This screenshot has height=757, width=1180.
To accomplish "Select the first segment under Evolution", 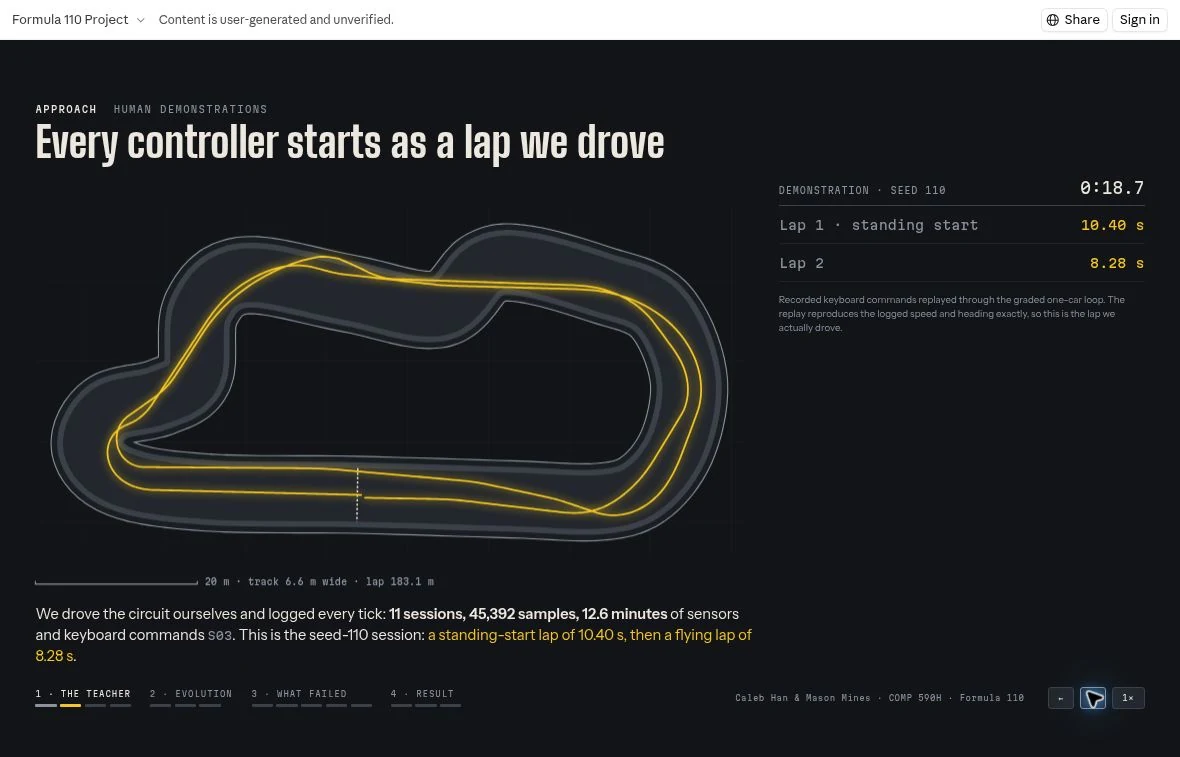I will (160, 705).
